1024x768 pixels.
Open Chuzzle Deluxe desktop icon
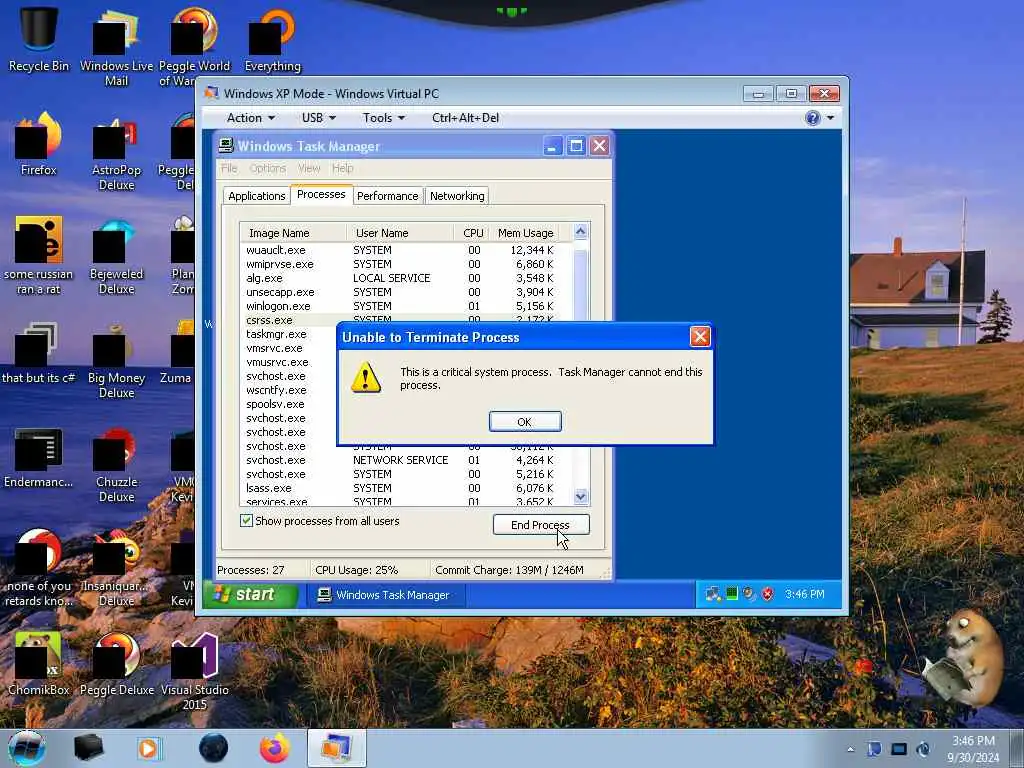(116, 464)
